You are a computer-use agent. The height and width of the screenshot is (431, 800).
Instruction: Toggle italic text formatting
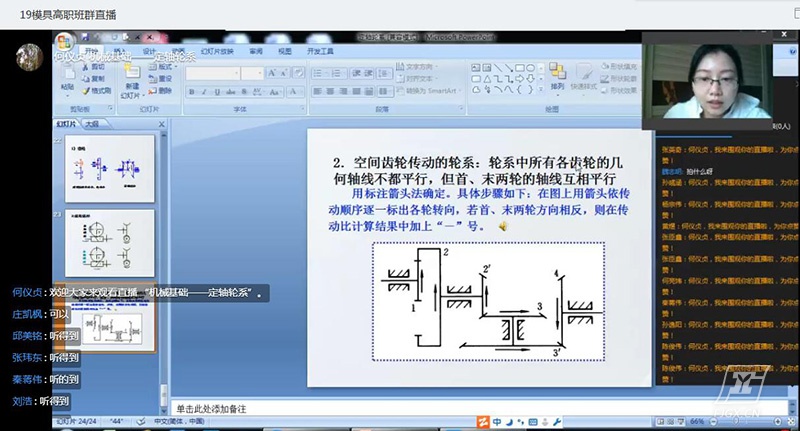click(x=203, y=93)
